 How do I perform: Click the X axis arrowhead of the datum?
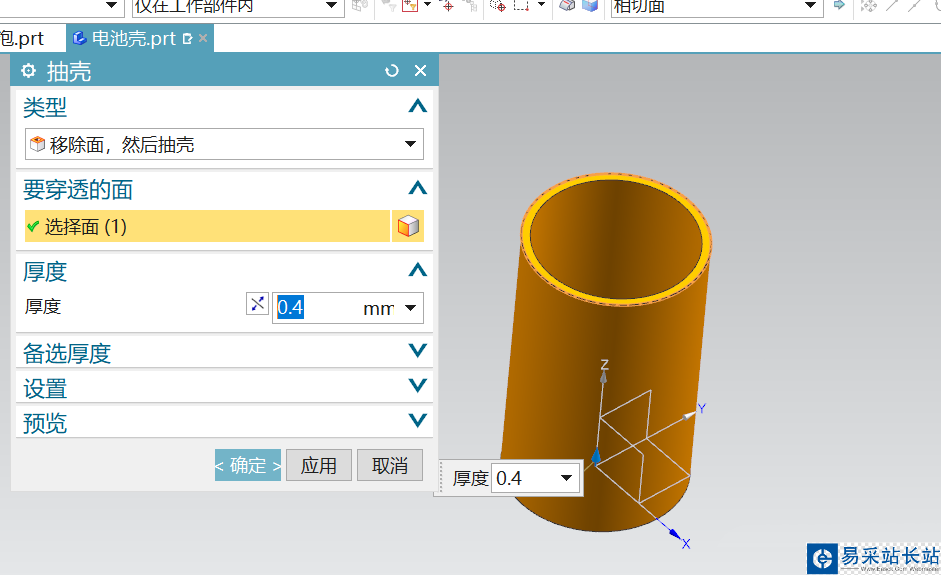click(675, 534)
